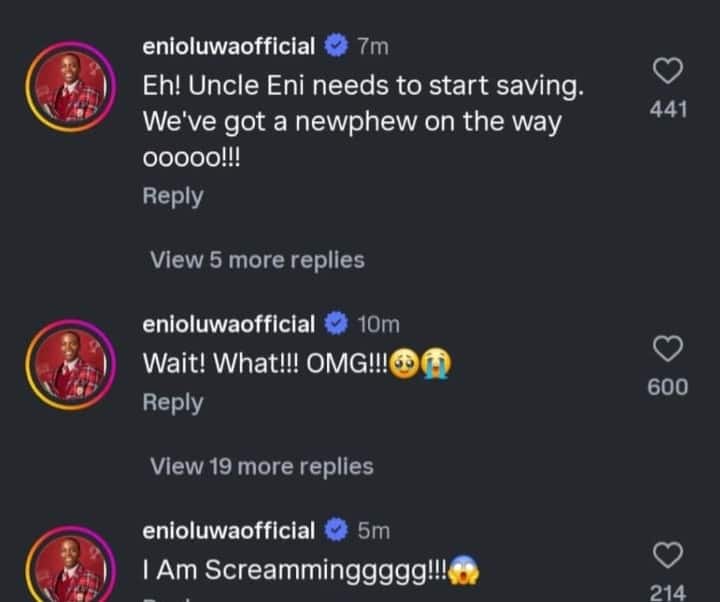Click the screaming face emoji
Screen dimensions: 720x602
click(466, 571)
